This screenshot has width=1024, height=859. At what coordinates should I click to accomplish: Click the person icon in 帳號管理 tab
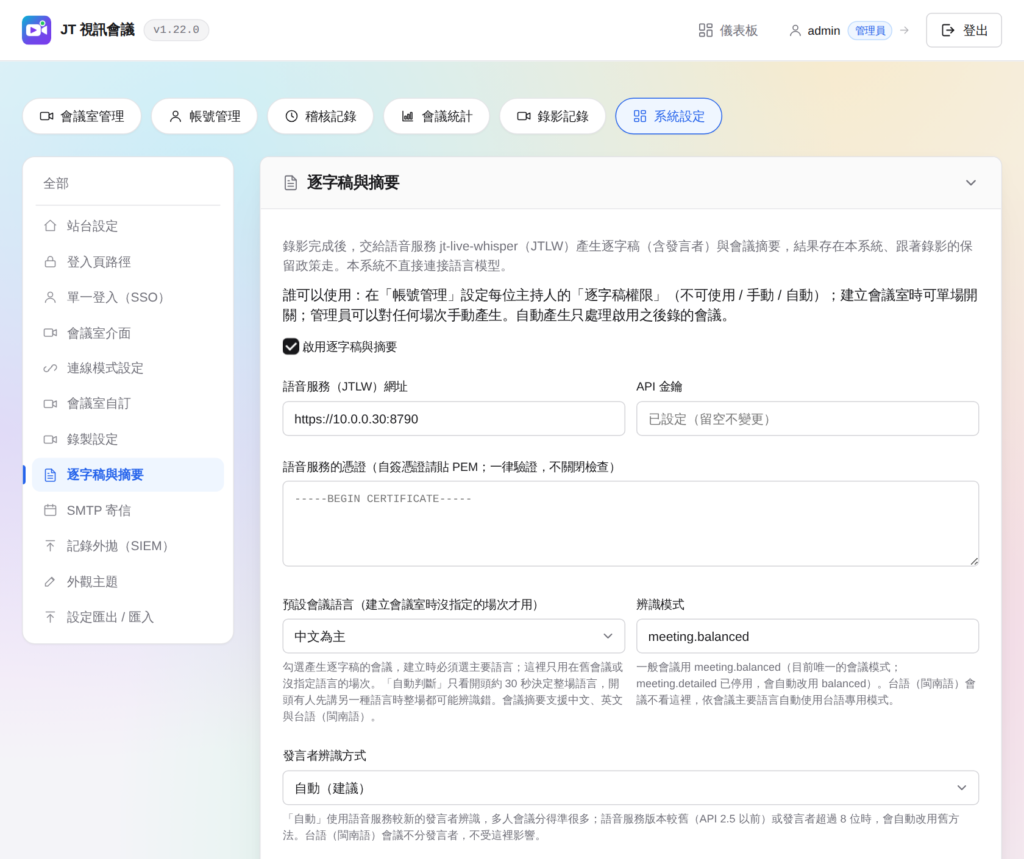coord(175,116)
